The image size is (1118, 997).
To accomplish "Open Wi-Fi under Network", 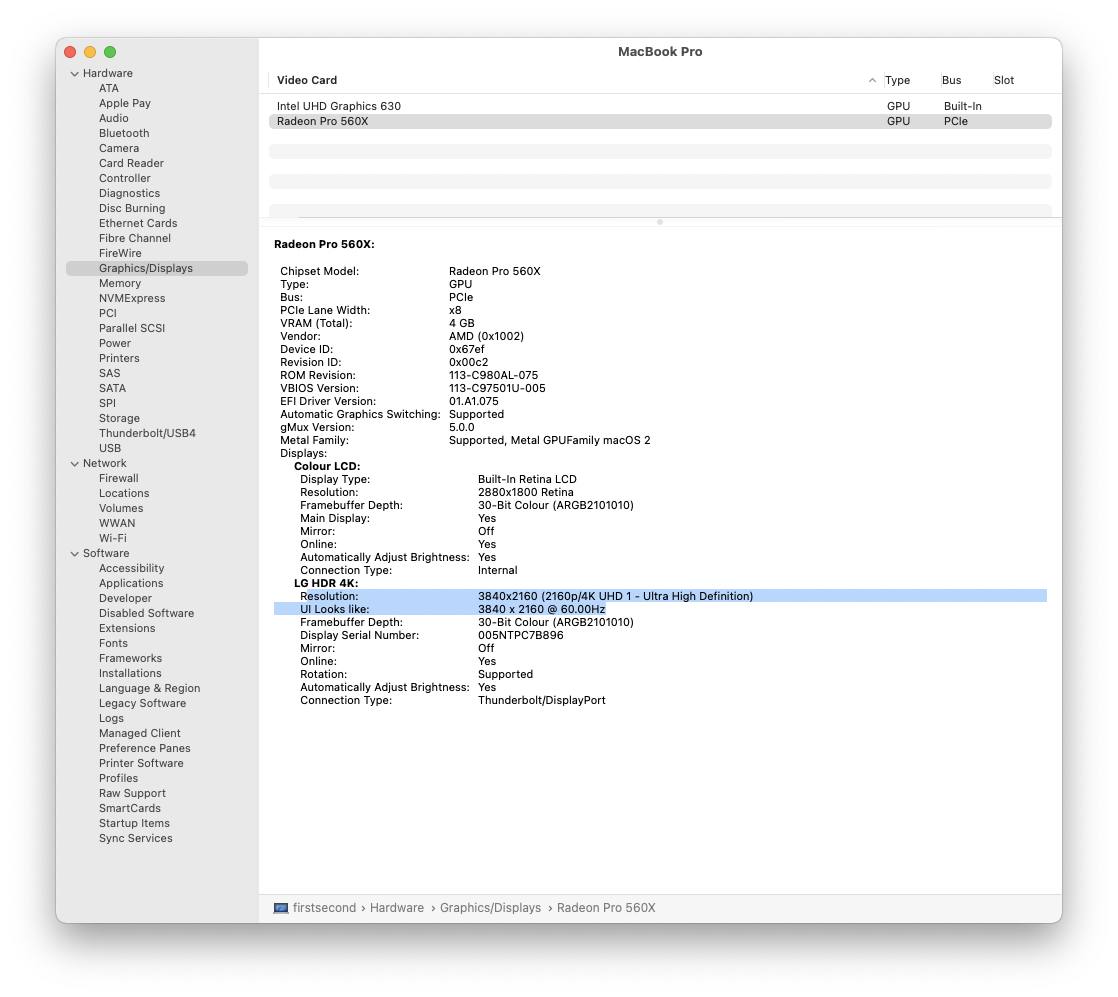I will 113,538.
